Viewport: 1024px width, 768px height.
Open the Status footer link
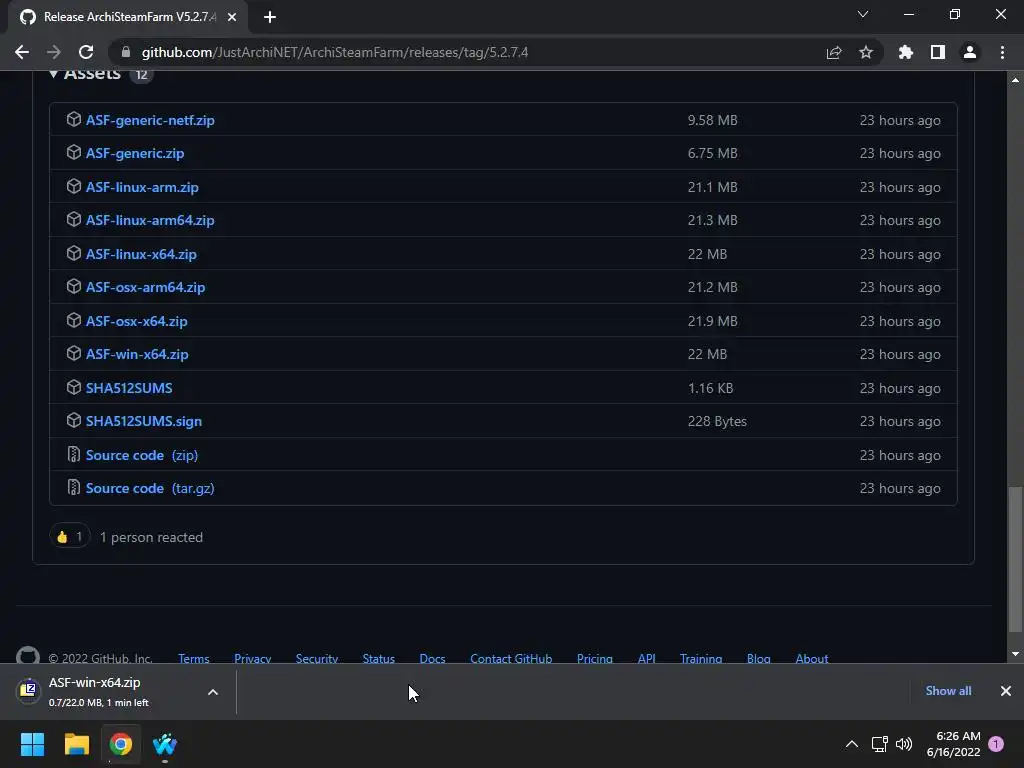coord(379,658)
